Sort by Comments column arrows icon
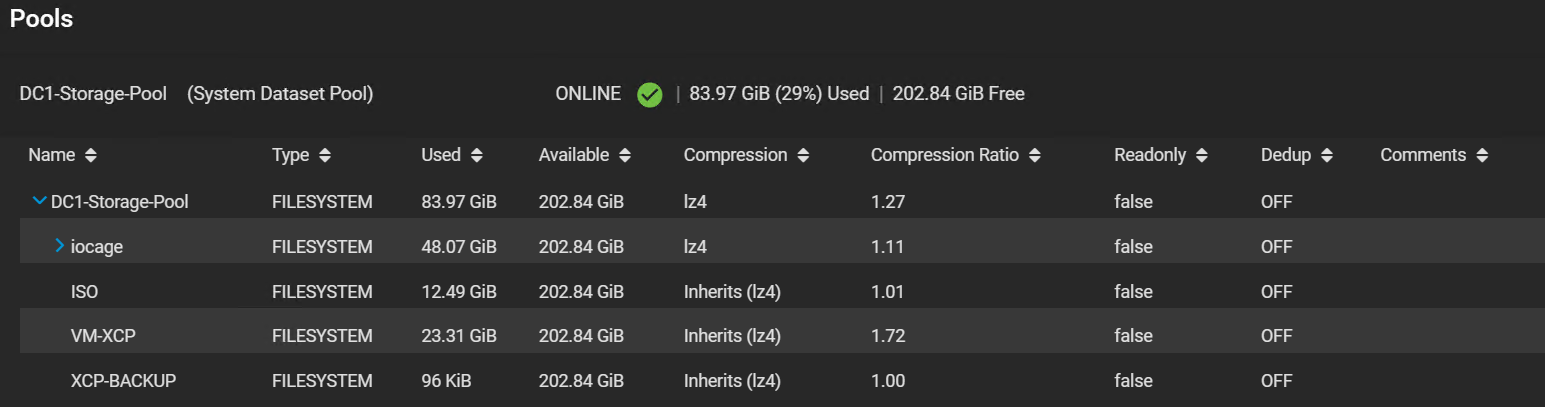The width and height of the screenshot is (1545, 407). pos(1481,156)
